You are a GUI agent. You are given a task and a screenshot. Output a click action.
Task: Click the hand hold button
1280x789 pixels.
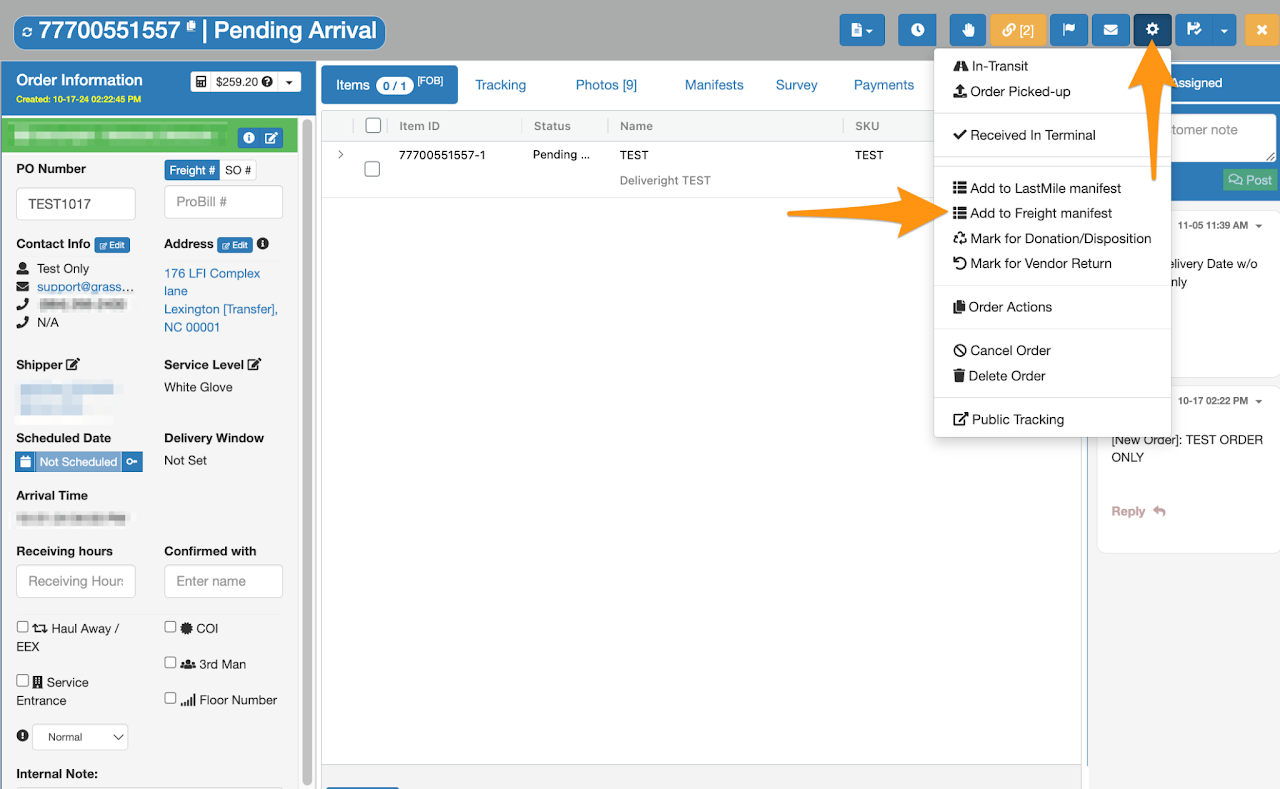pyautogui.click(x=968, y=30)
